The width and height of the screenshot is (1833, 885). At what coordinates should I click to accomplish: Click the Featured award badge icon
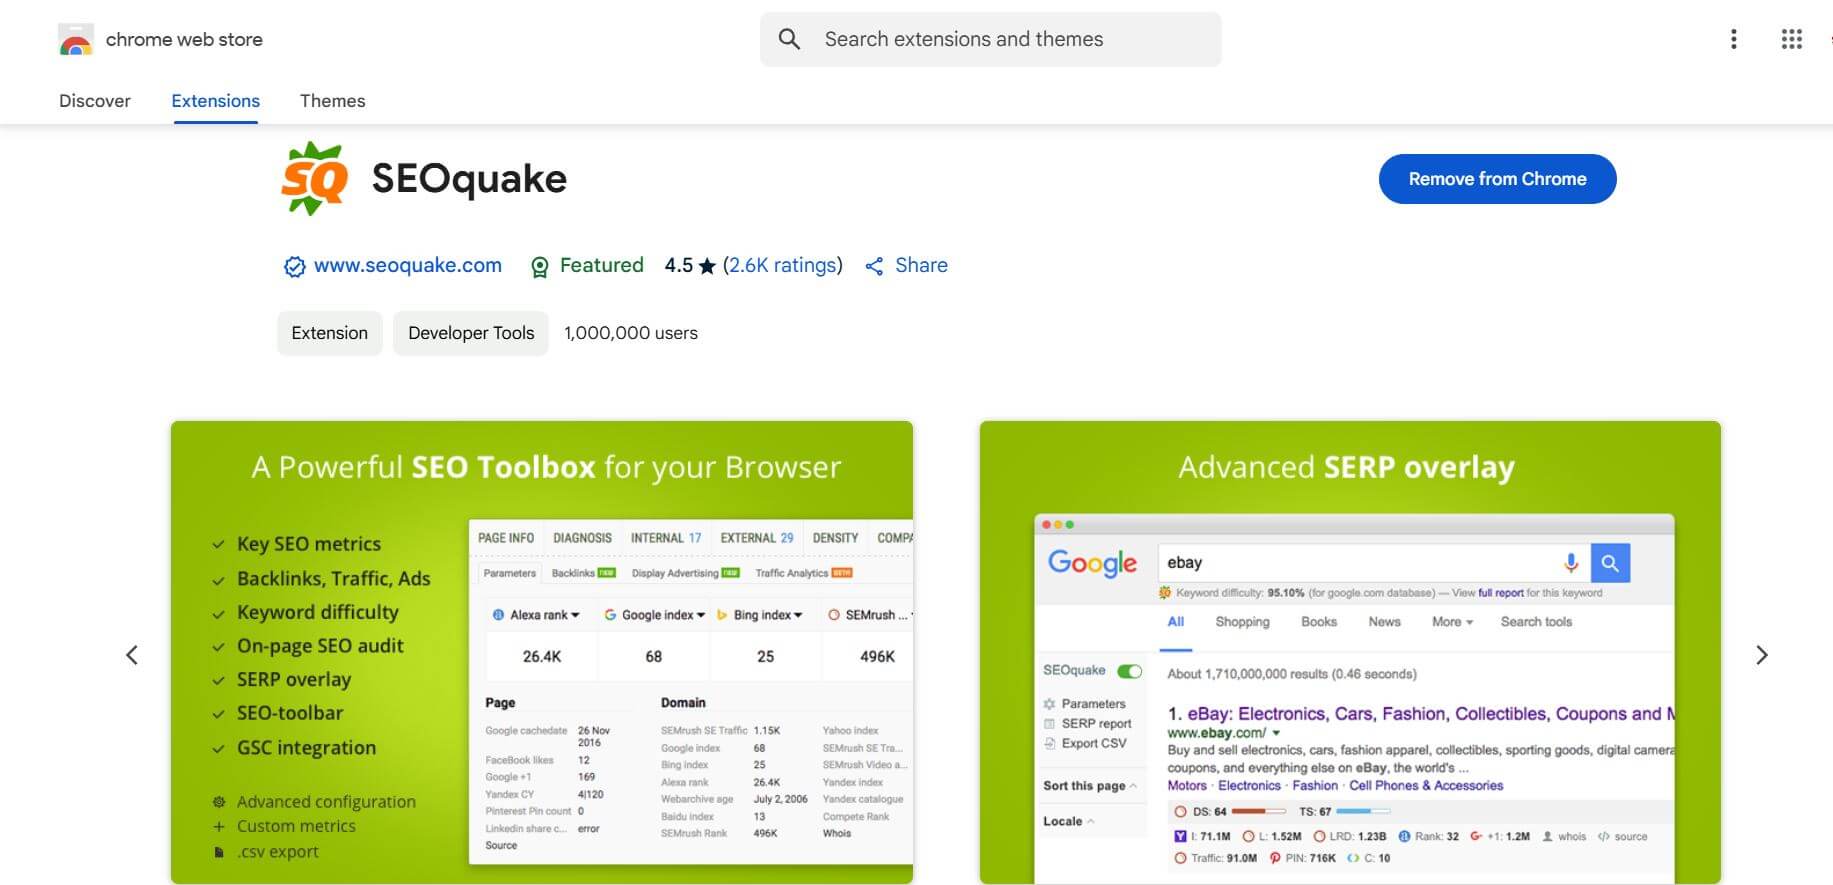click(x=539, y=267)
